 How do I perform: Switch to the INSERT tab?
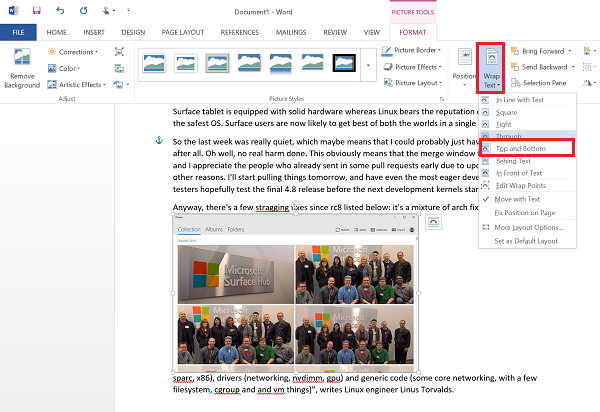tap(94, 33)
